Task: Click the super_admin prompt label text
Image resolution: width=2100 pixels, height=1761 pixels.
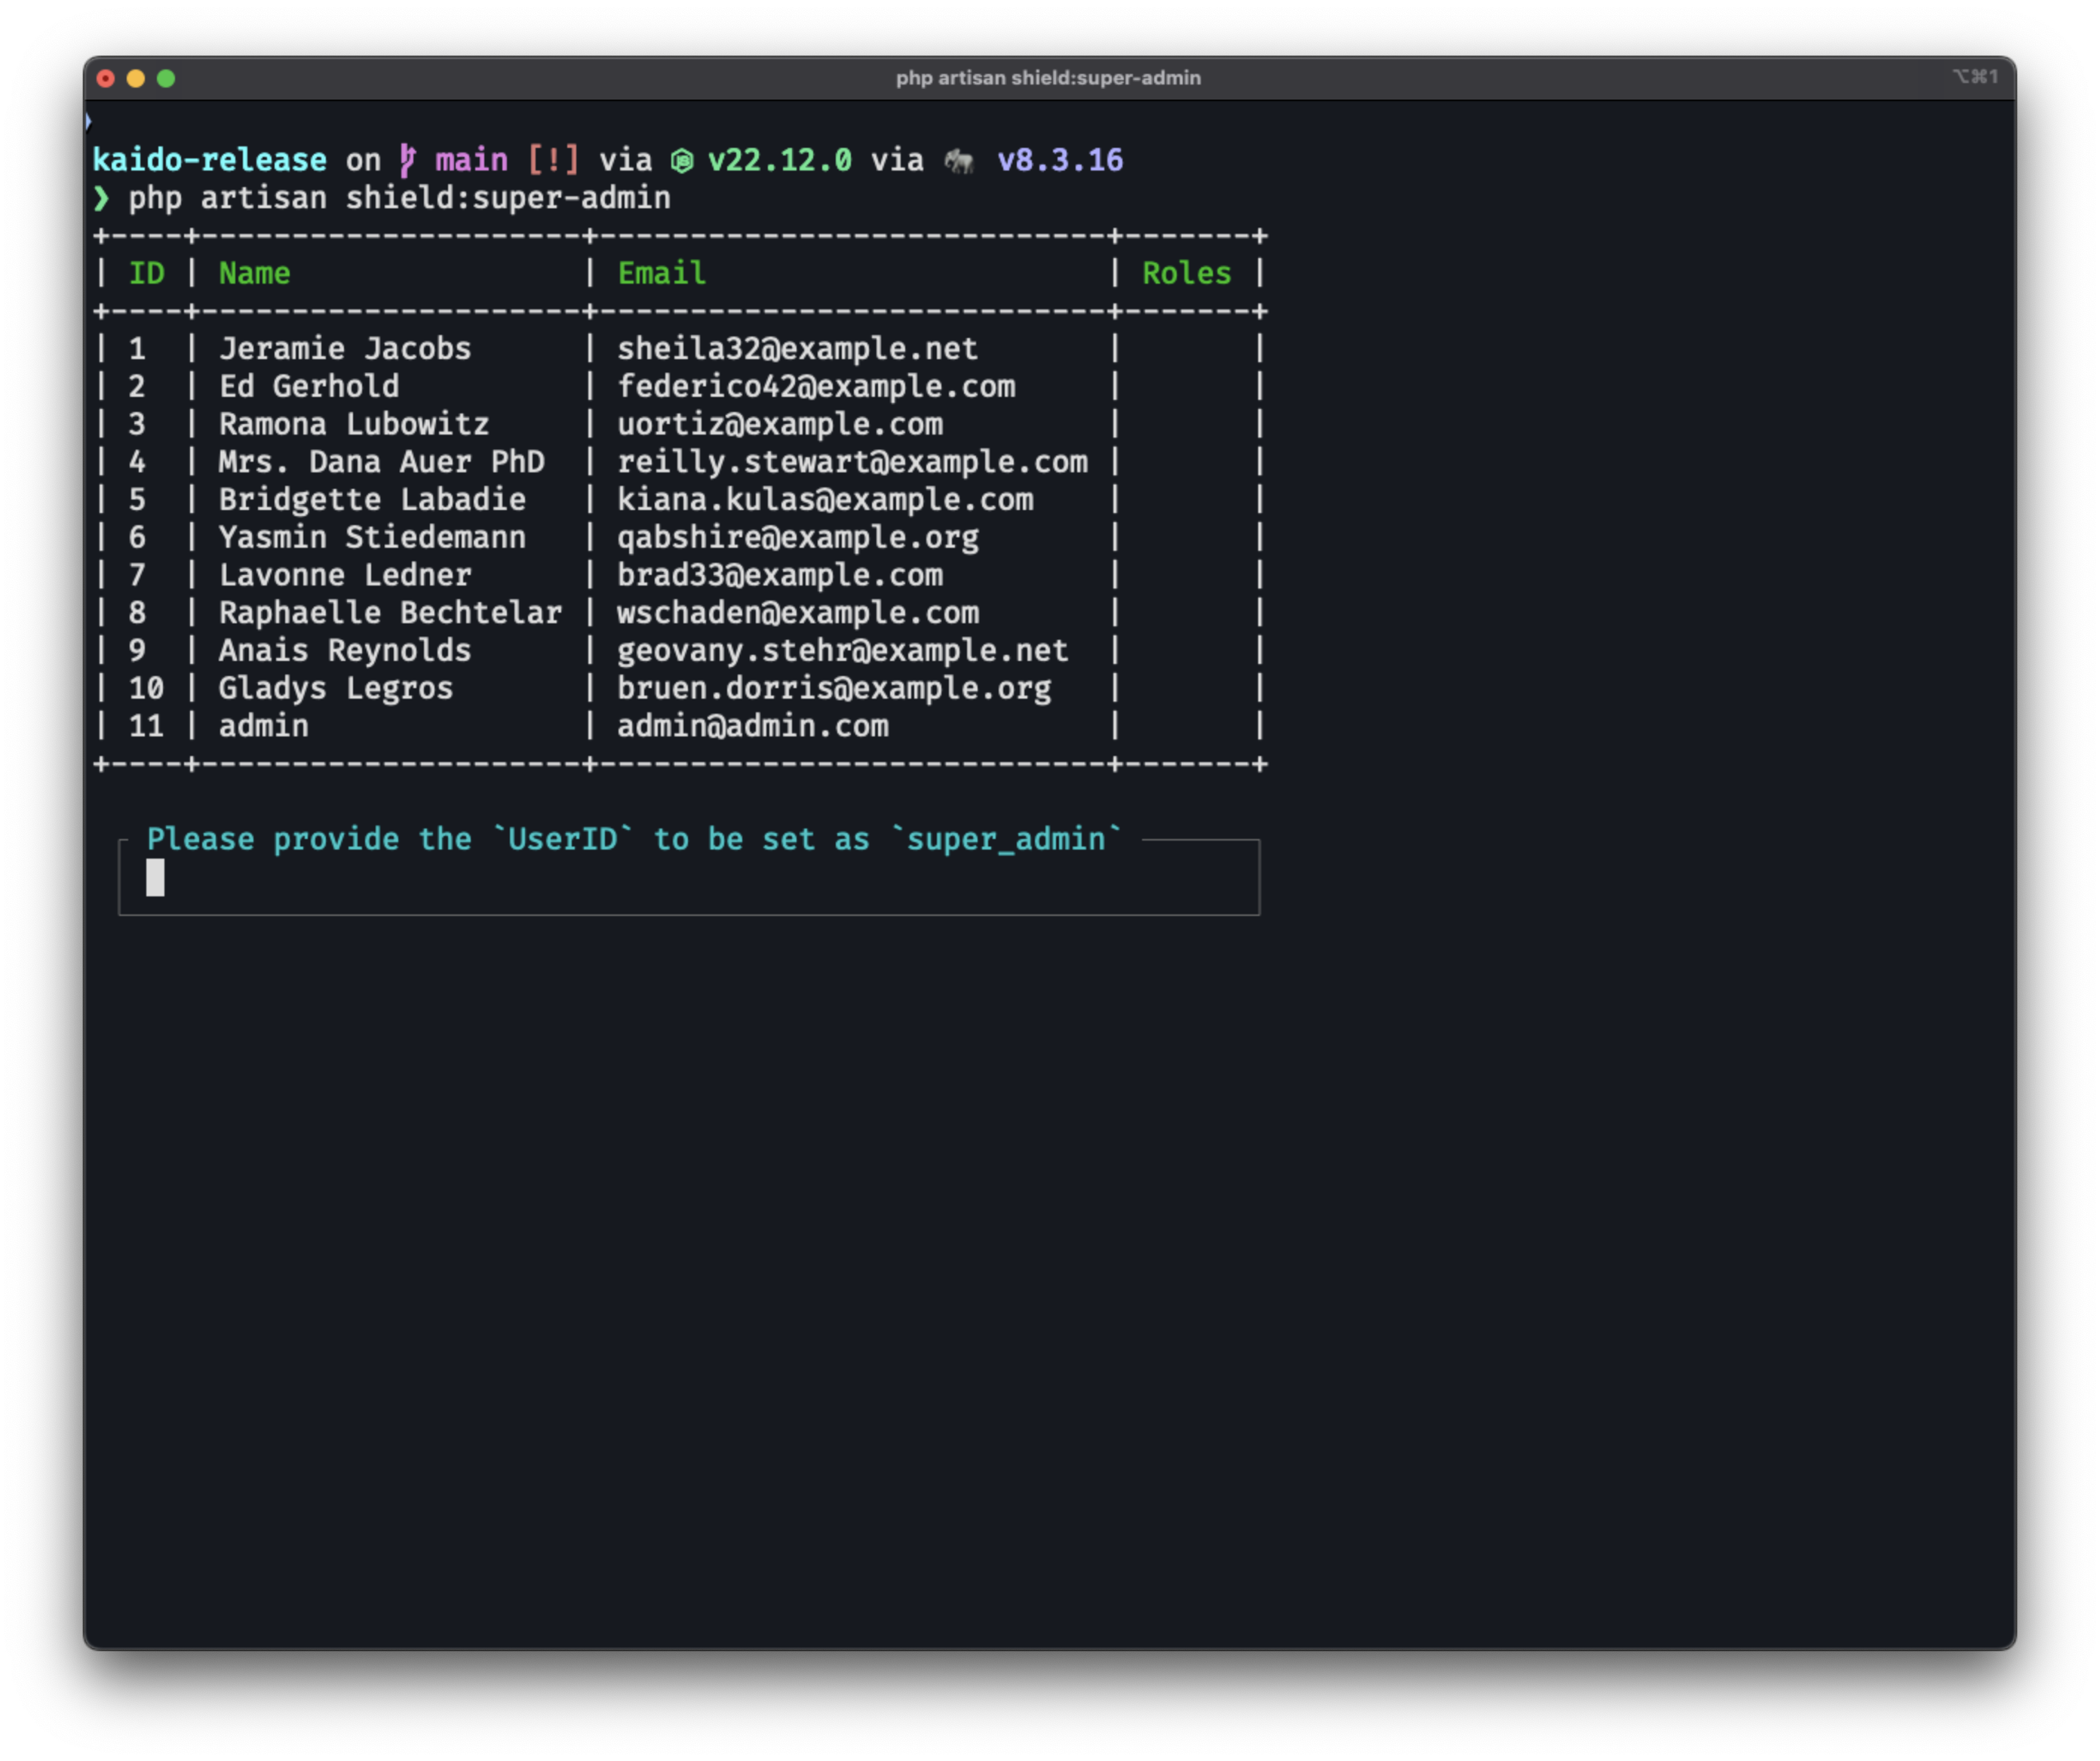Action: click(x=1006, y=839)
